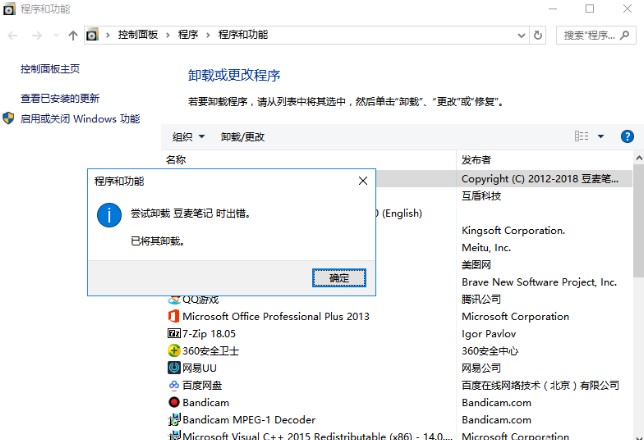The image size is (644, 440).
Task: Expand the chevron after 控制面板 in the breadcrumb
Action: point(168,35)
